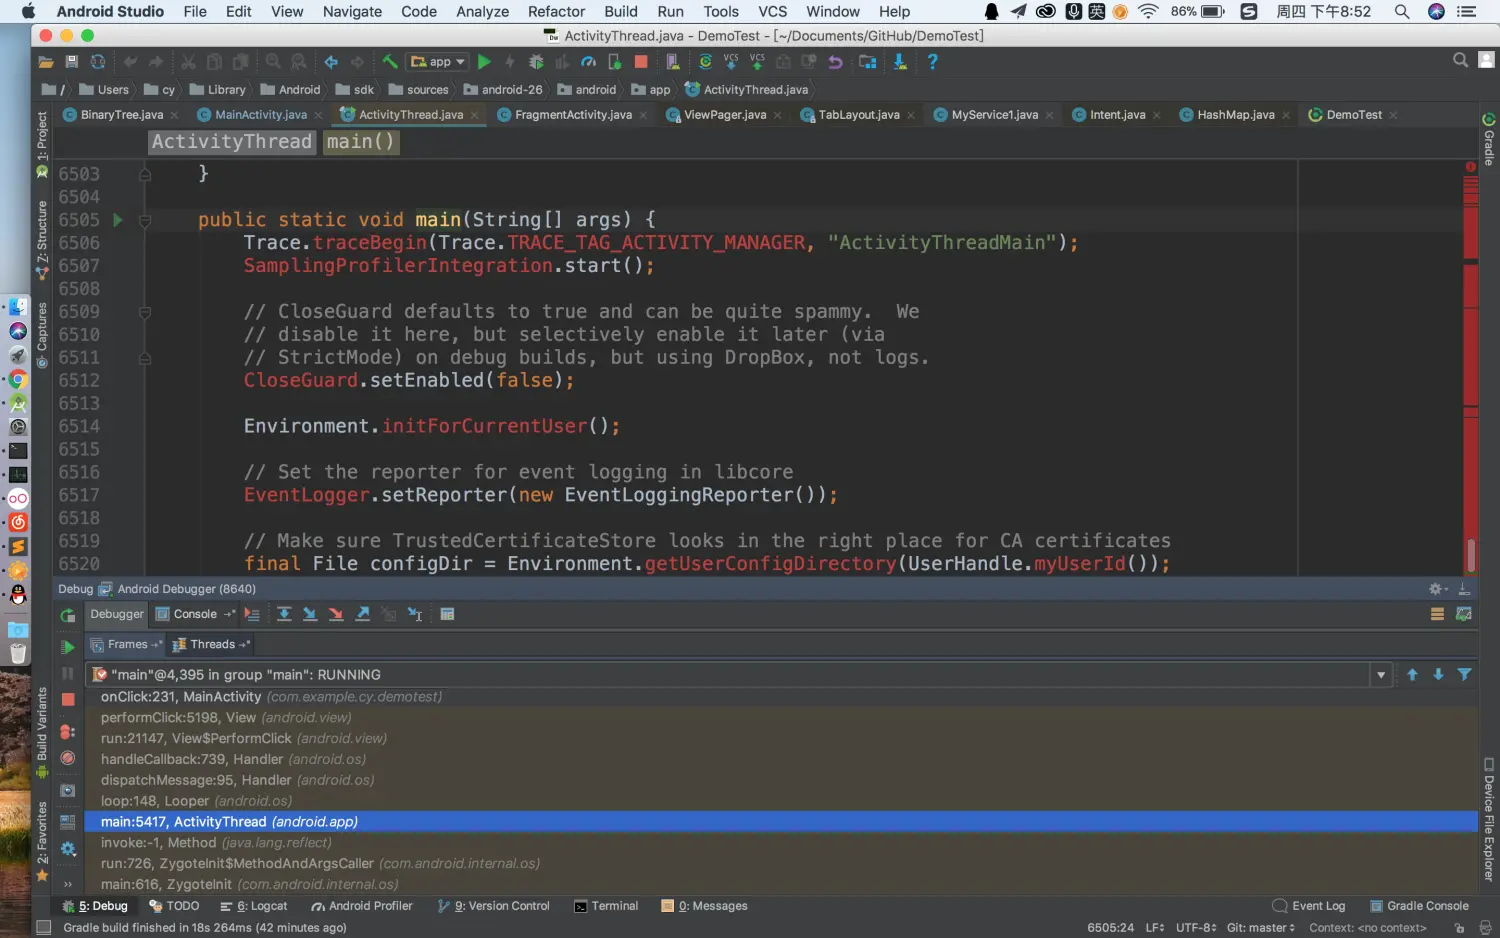Open the app run configuration dropdown

[x=438, y=62]
